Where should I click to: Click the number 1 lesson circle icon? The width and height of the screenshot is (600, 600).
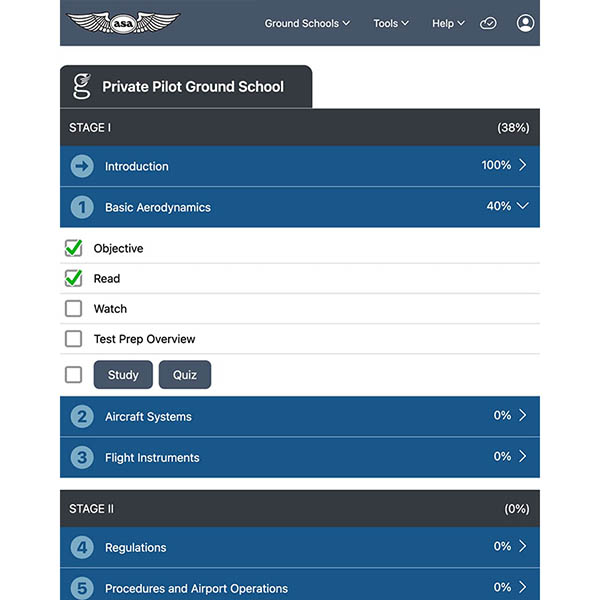click(x=82, y=207)
